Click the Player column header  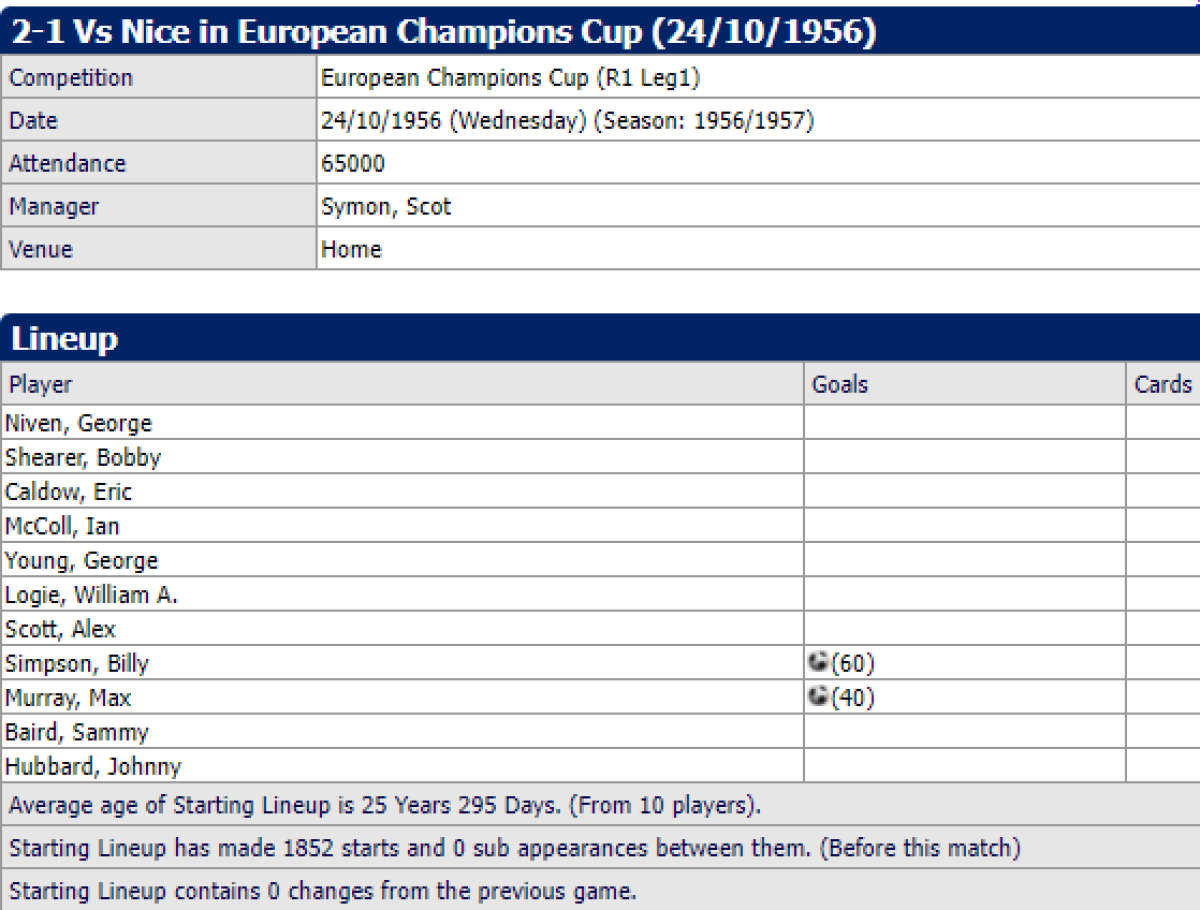coord(41,384)
